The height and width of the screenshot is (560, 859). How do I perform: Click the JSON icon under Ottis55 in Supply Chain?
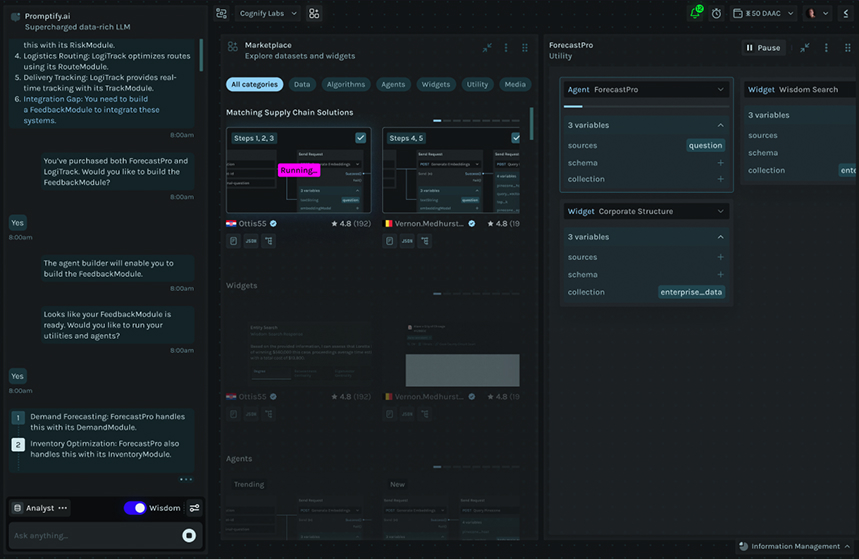(251, 241)
